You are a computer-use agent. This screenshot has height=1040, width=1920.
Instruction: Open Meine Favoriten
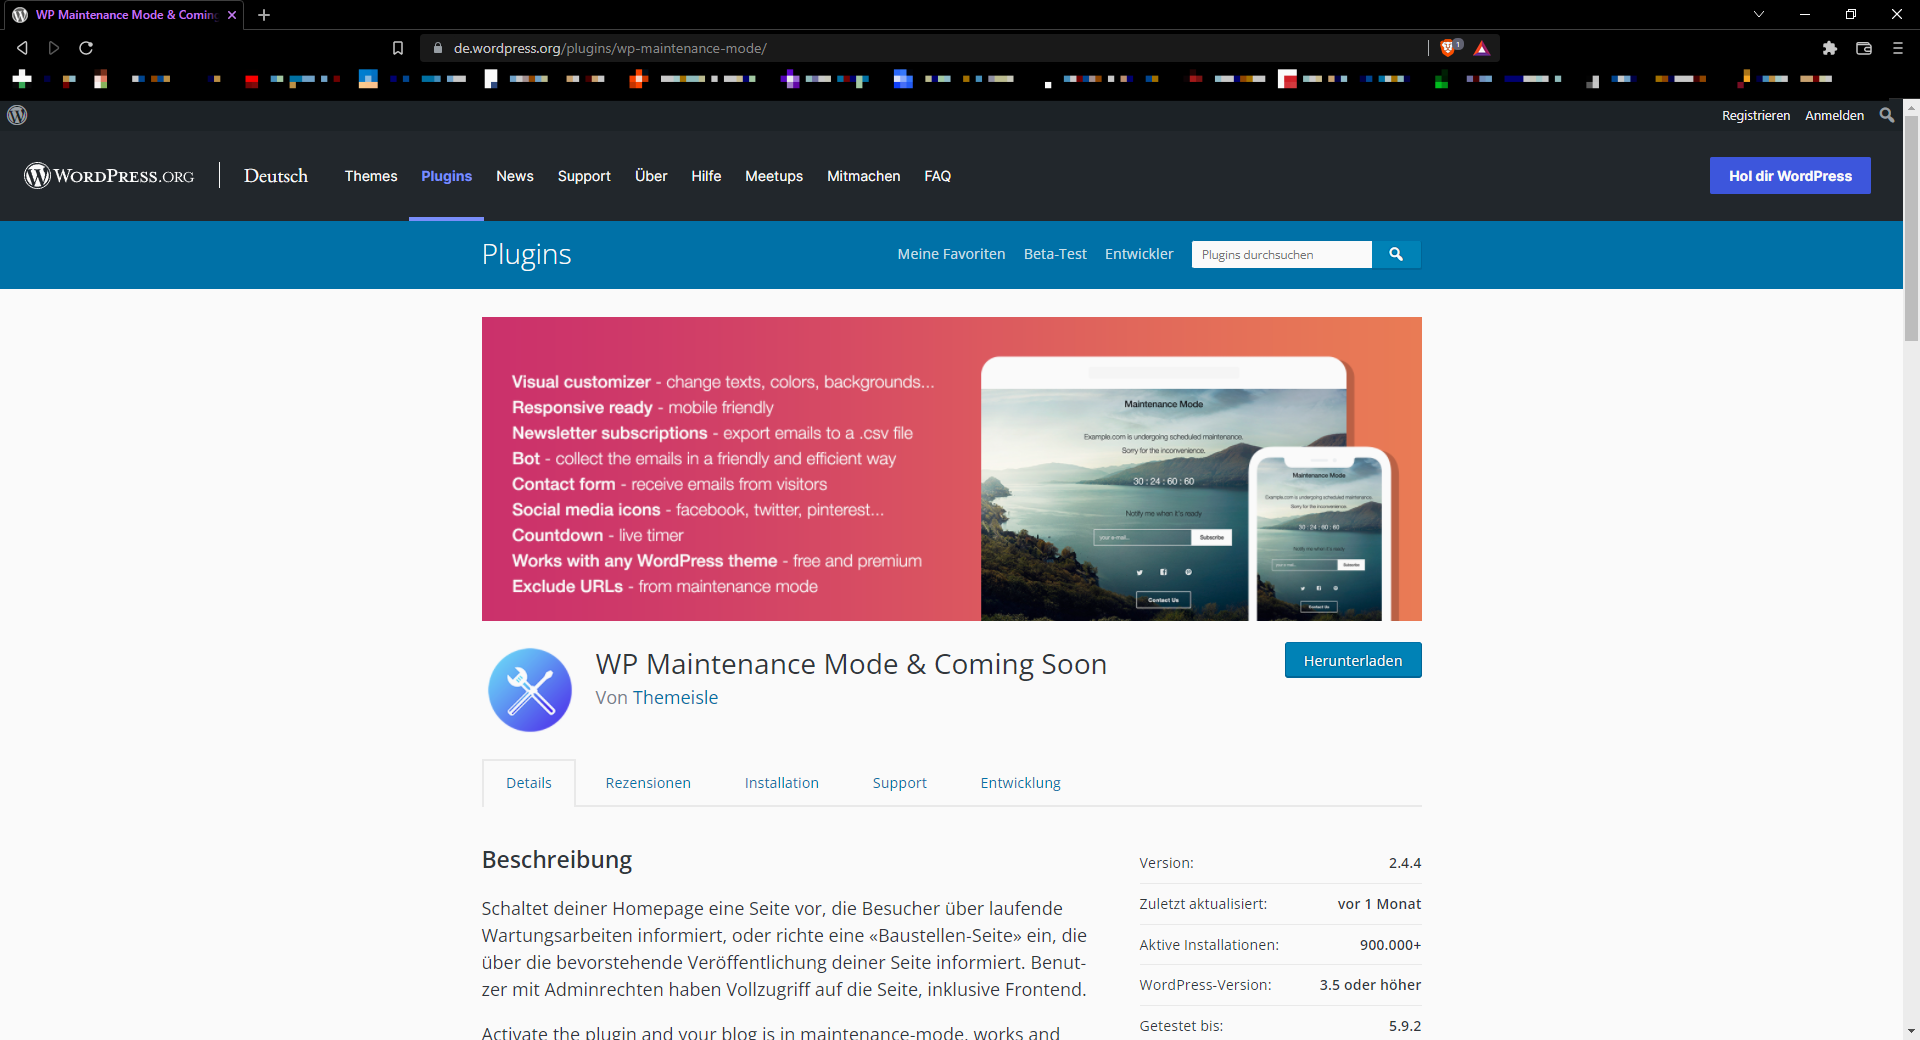coord(951,254)
